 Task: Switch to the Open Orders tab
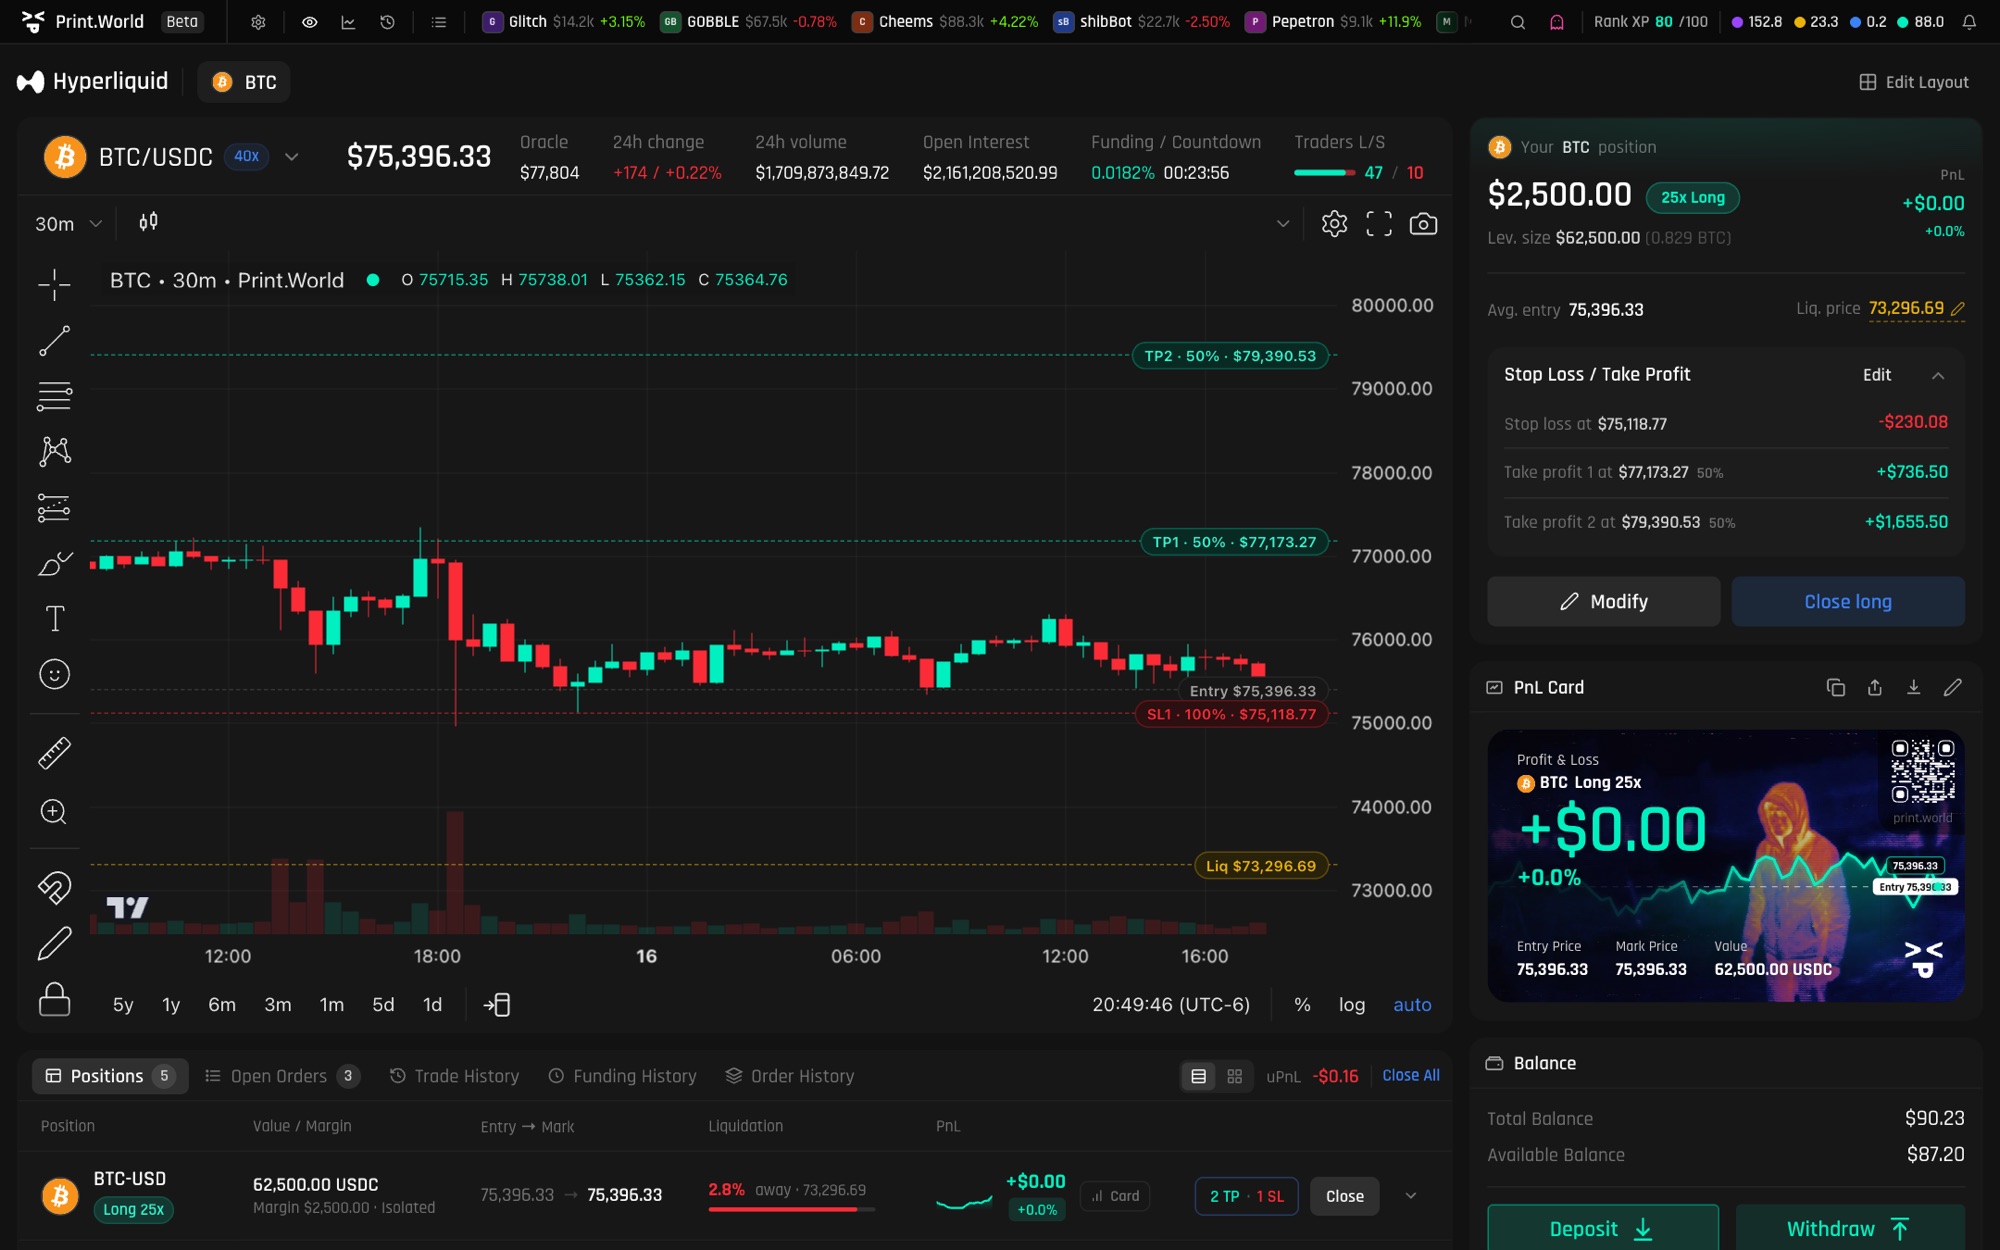281,1076
